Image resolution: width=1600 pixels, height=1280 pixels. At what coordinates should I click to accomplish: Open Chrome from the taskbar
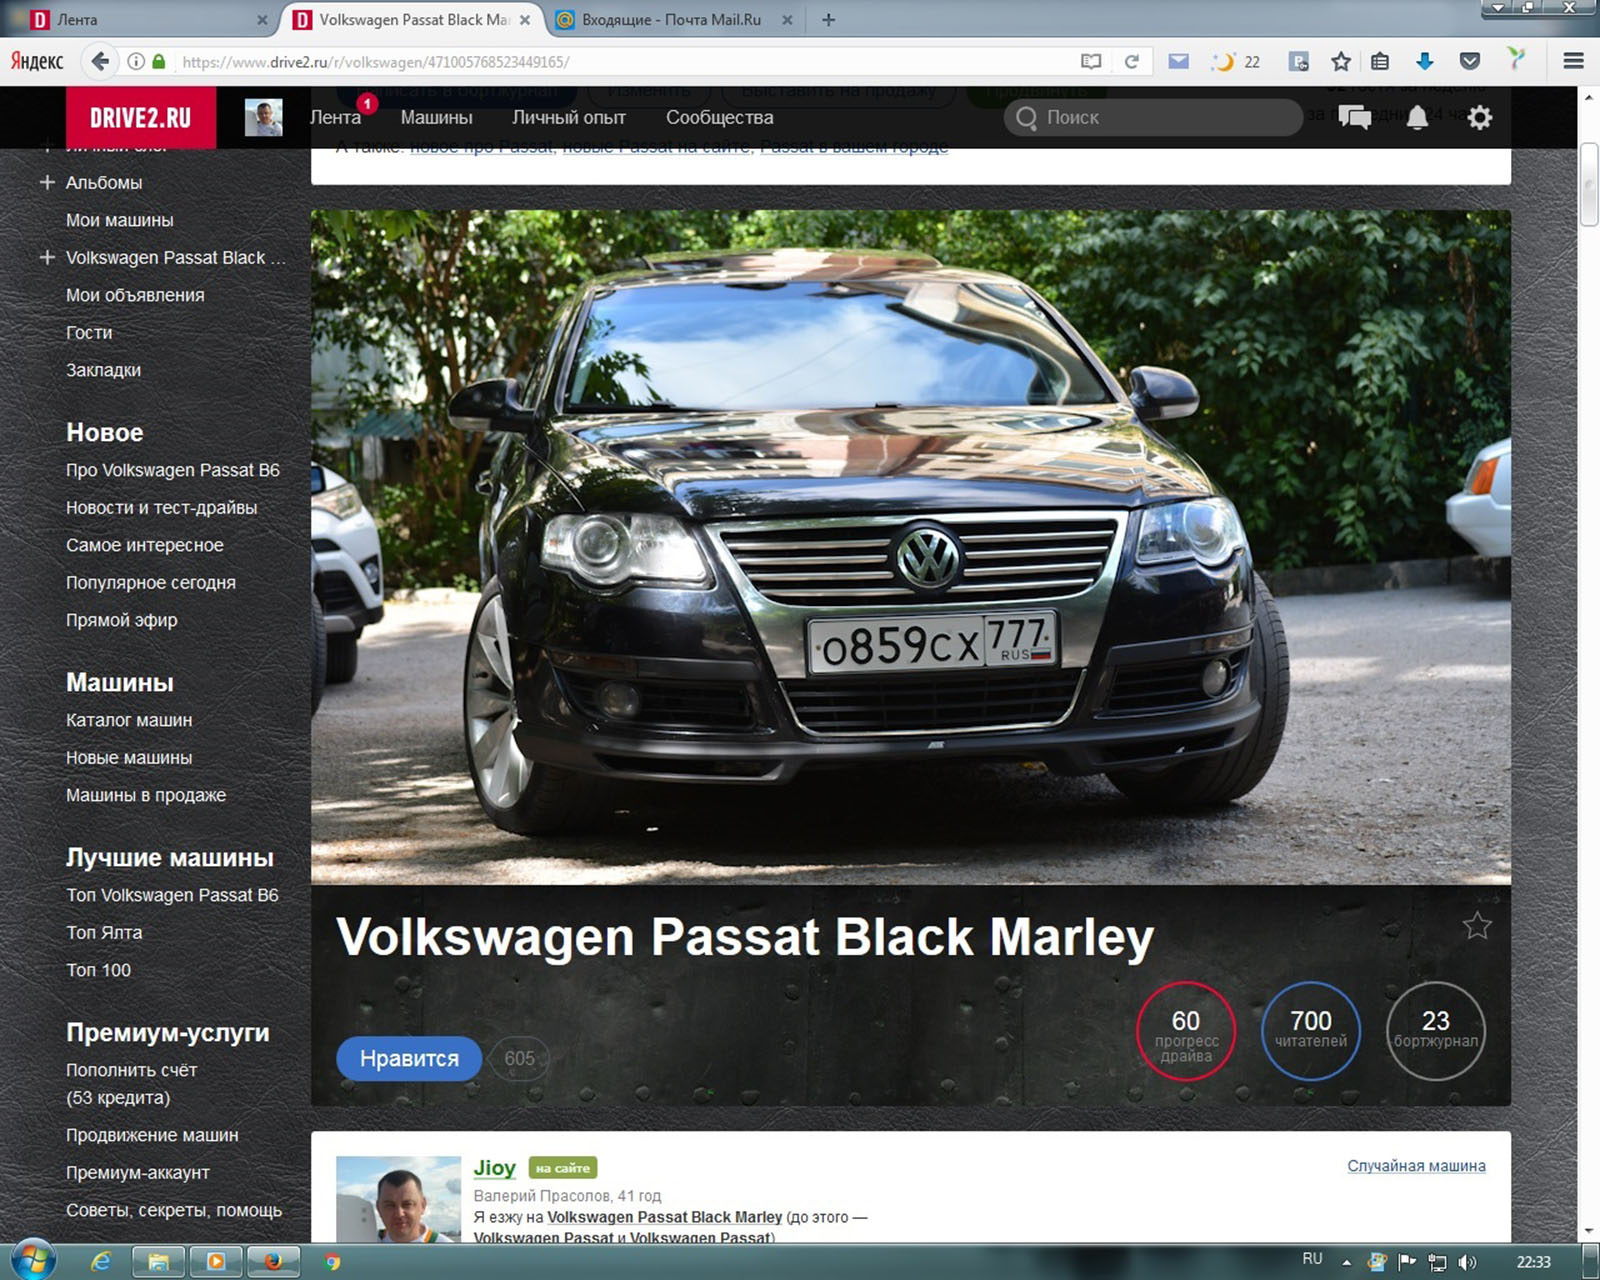(332, 1262)
